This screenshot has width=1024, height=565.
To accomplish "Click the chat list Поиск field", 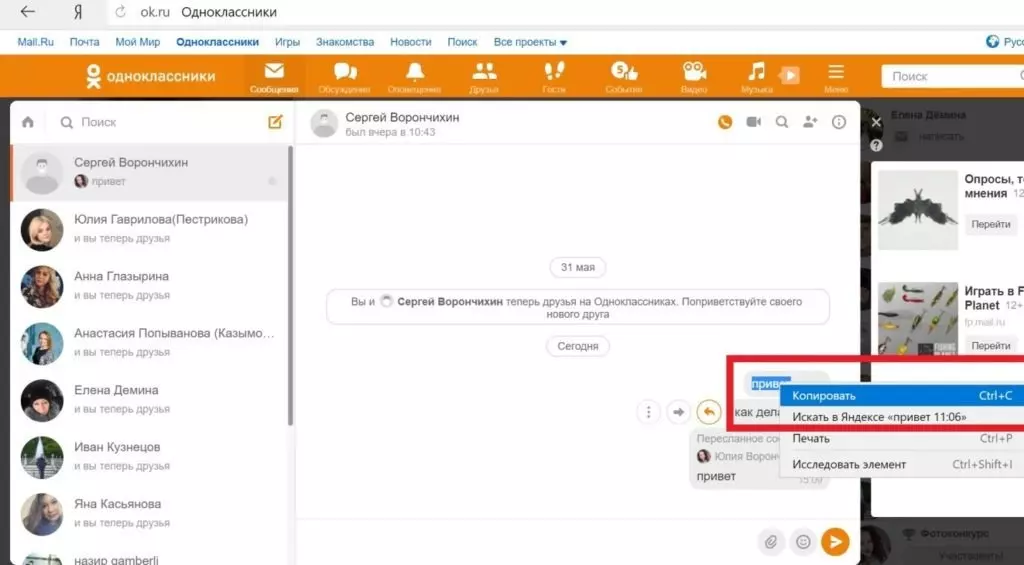I will (x=157, y=122).
